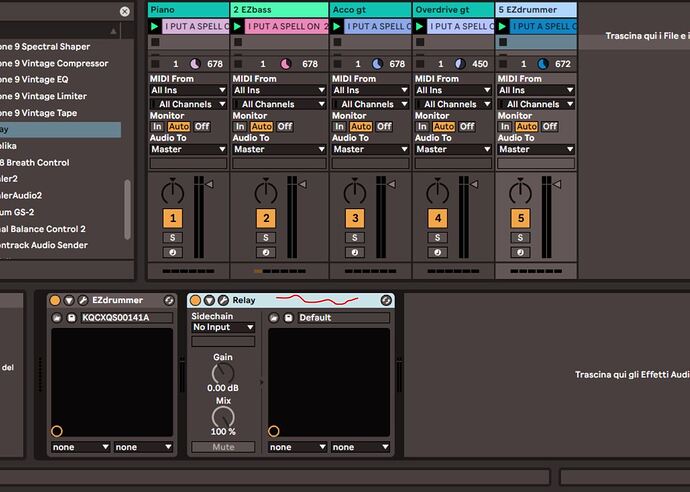The width and height of the screenshot is (690, 492).
Task: Open Piano All Channels dropdown
Action: (x=188, y=104)
